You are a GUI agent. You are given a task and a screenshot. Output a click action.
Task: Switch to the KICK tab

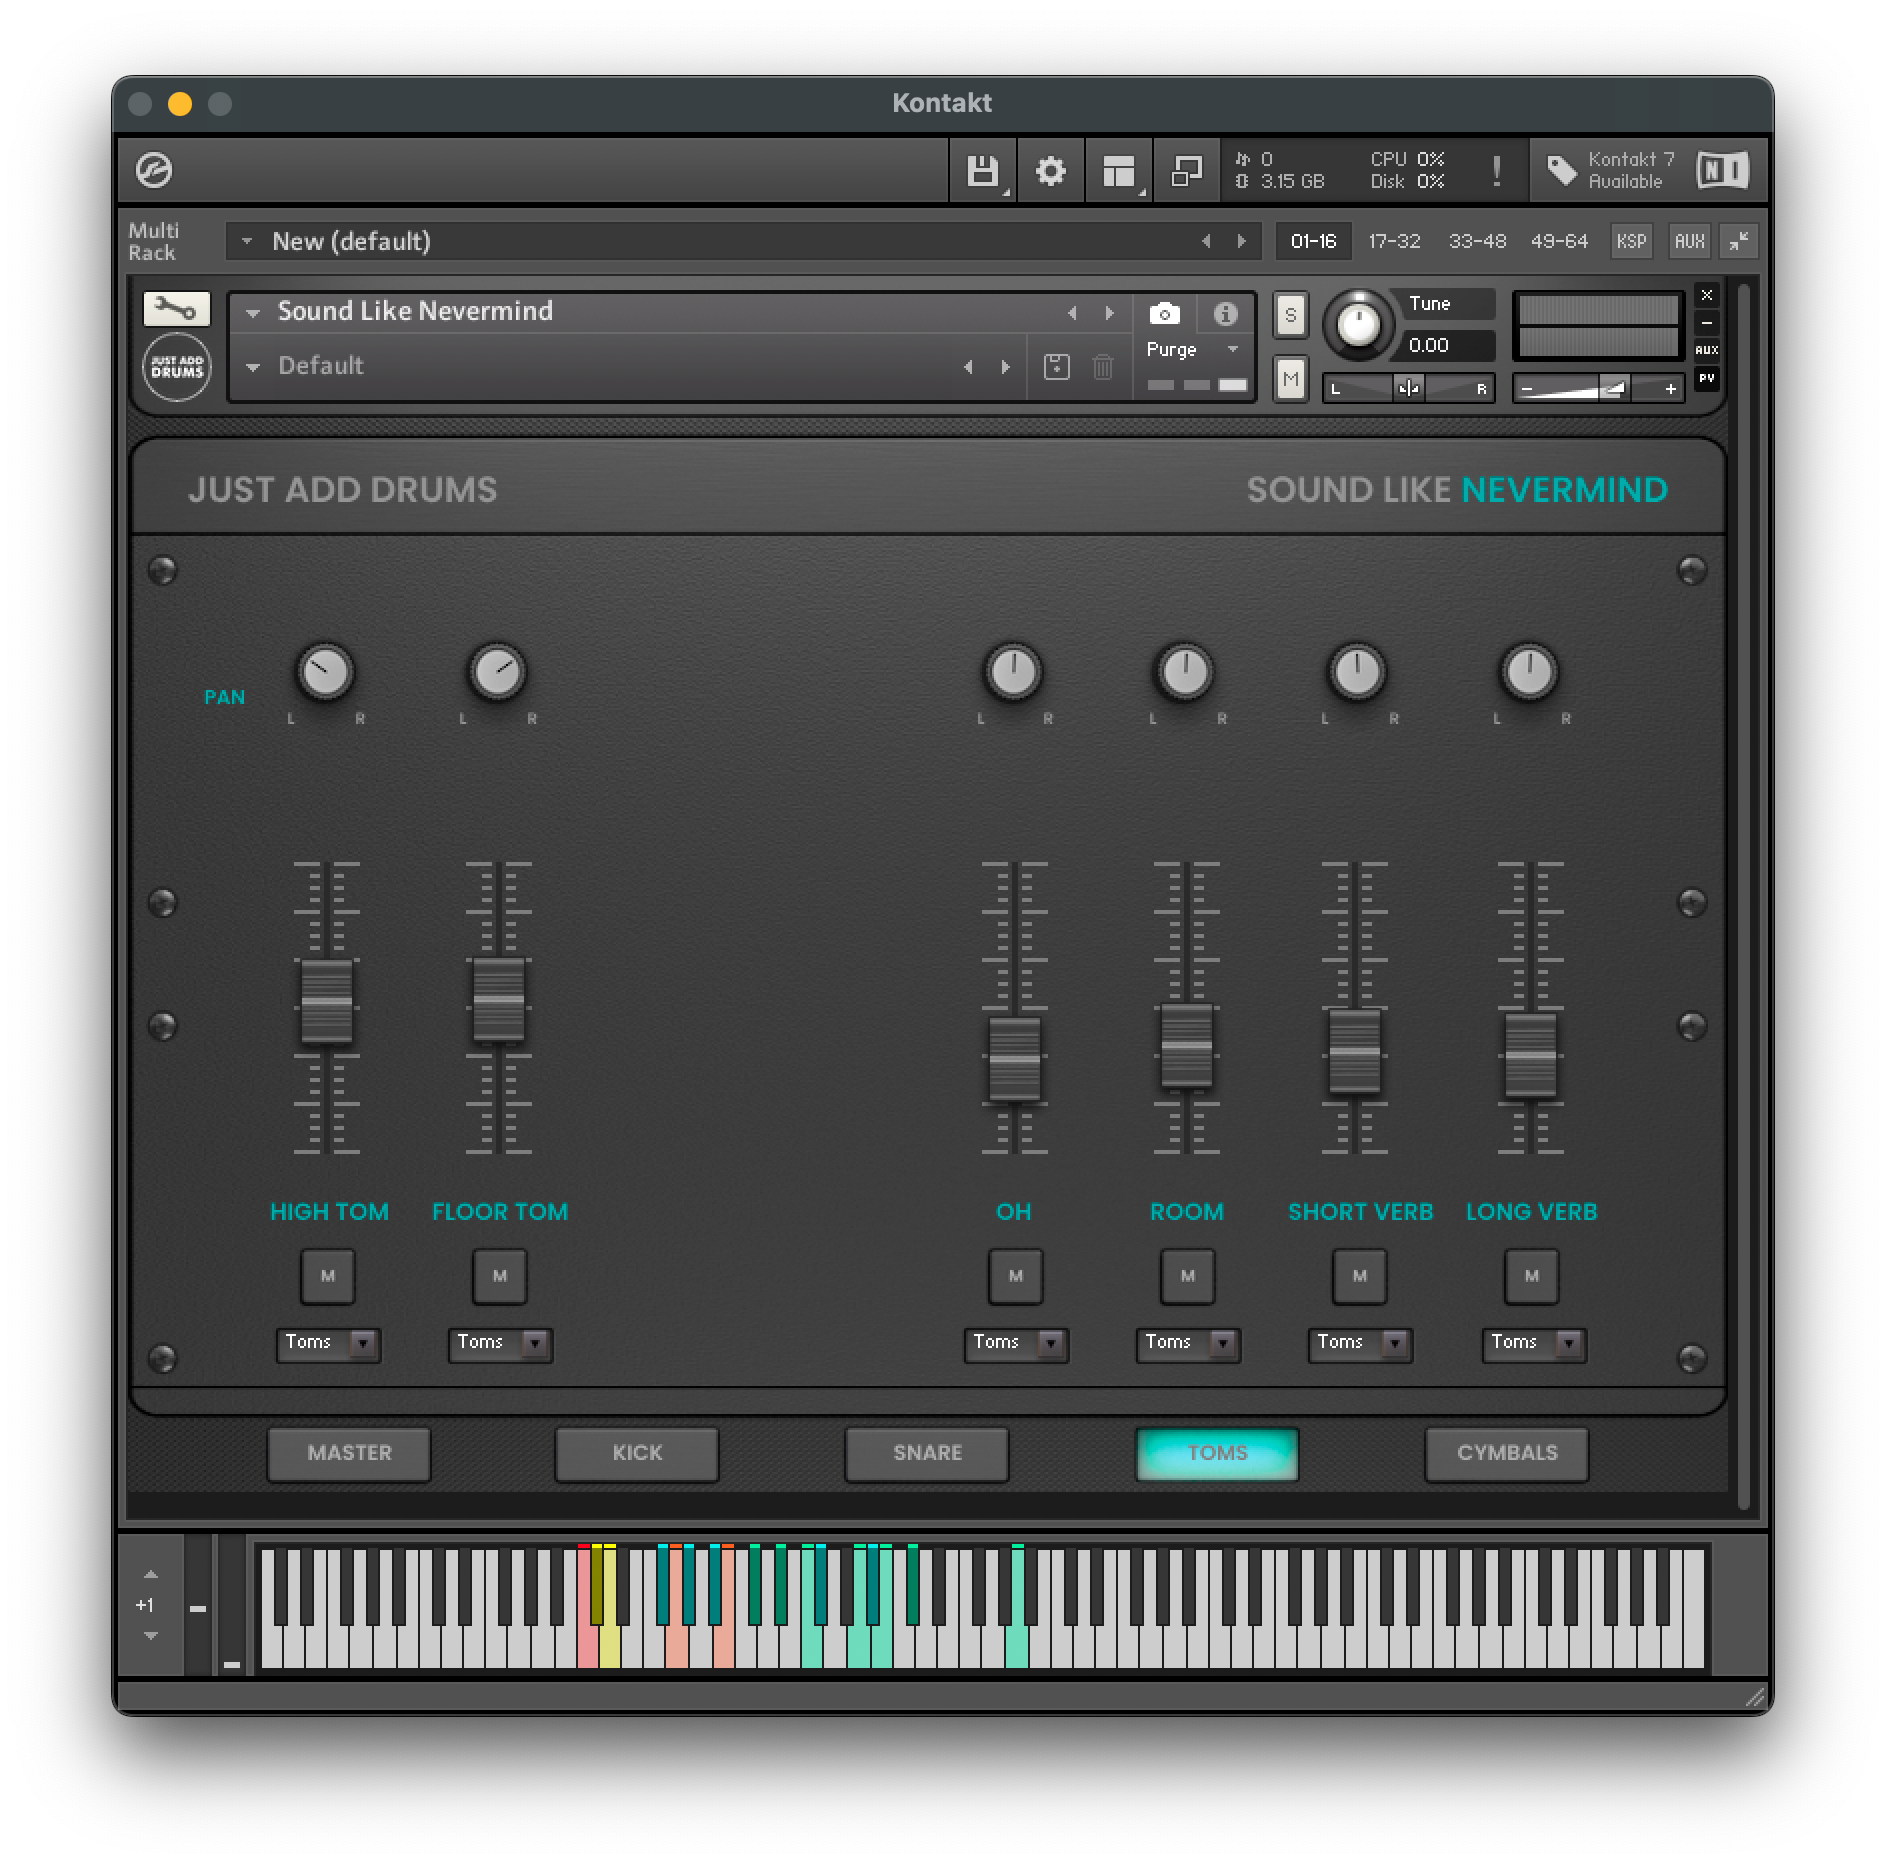[x=637, y=1453]
